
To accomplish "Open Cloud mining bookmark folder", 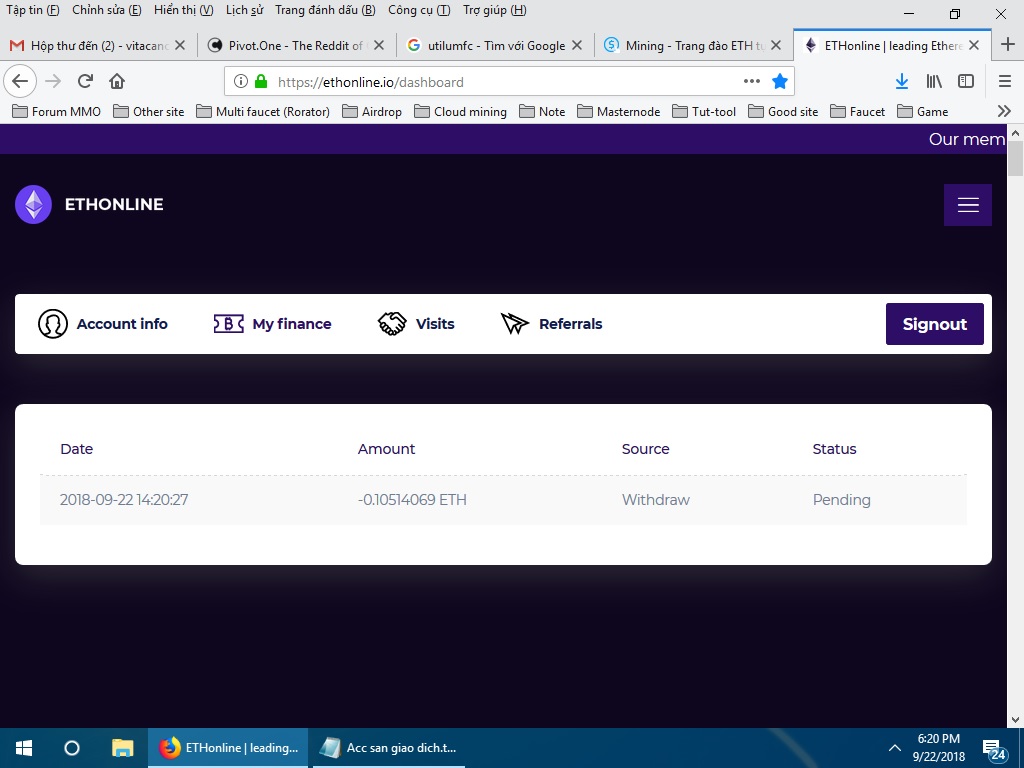I will click(x=460, y=112).
